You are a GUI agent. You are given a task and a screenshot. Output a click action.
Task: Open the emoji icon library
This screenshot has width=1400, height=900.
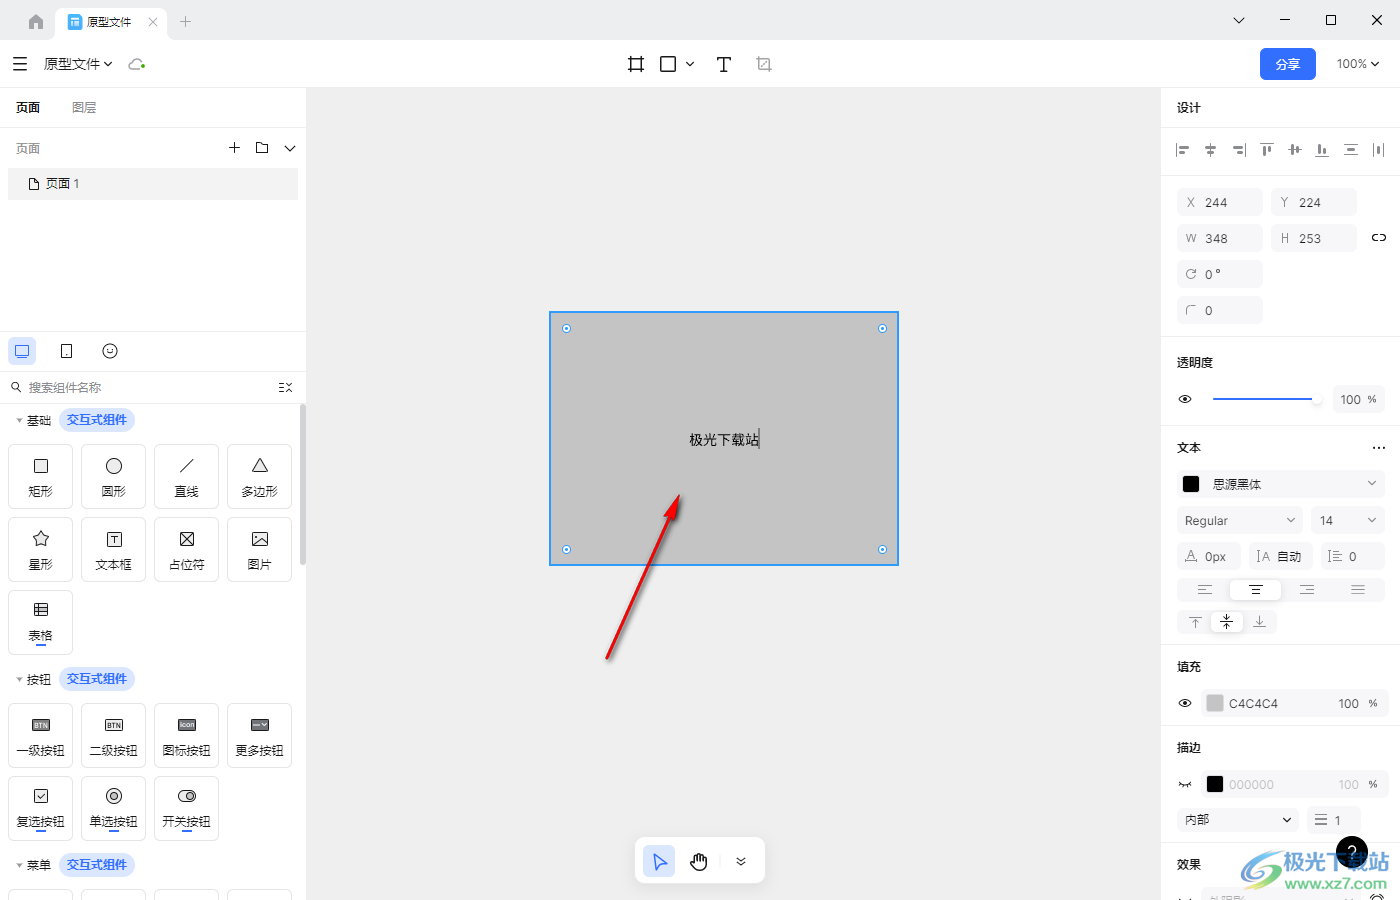click(110, 351)
